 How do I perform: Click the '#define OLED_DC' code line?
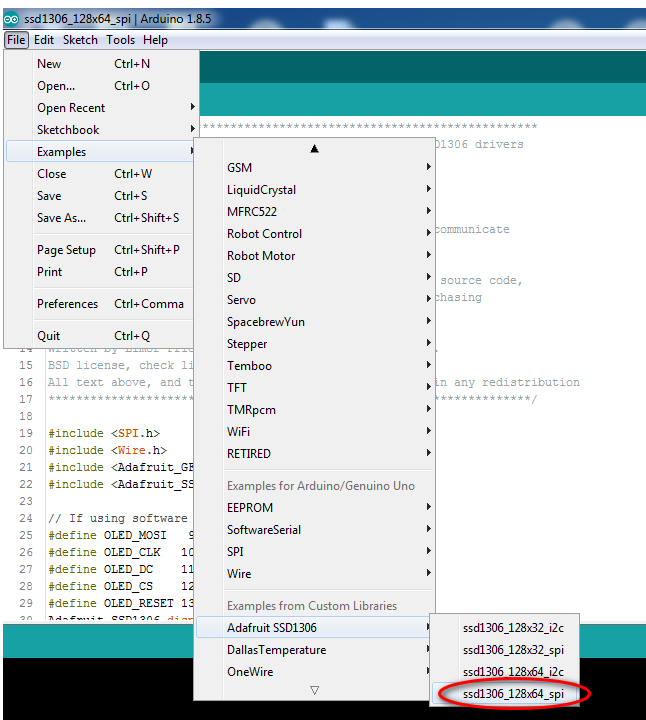[x=121, y=569]
